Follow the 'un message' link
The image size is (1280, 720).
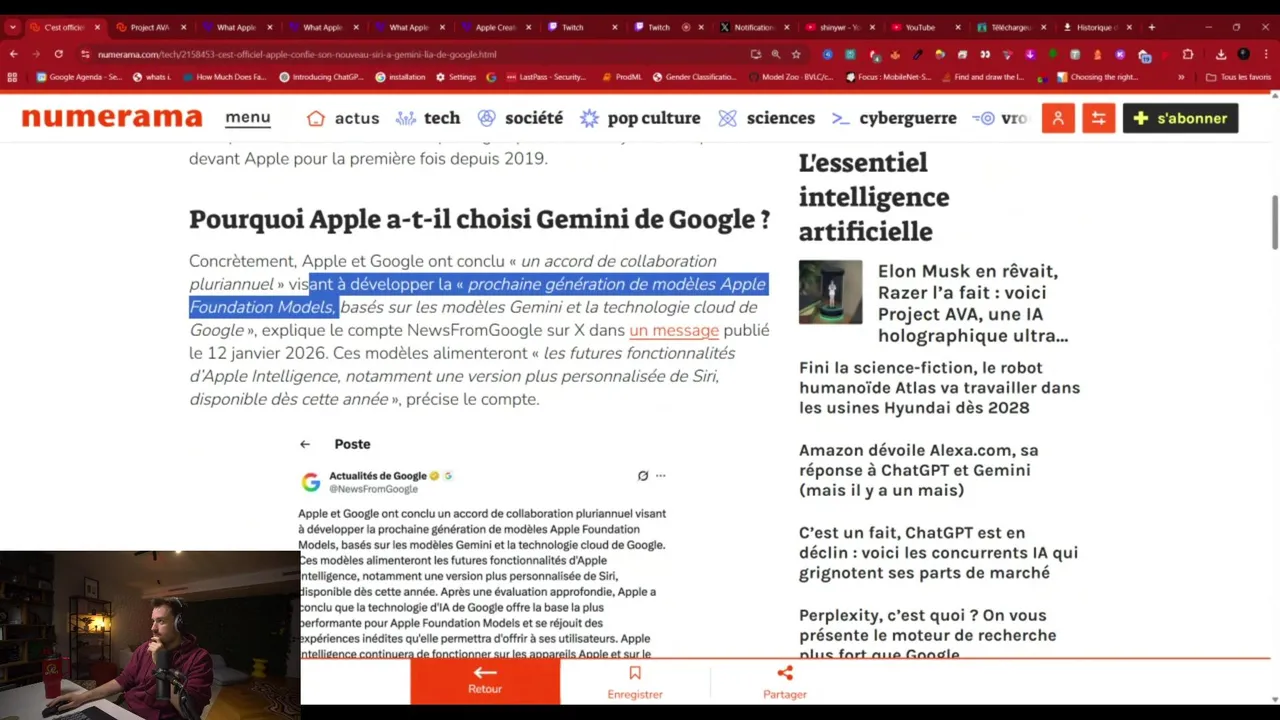point(674,330)
